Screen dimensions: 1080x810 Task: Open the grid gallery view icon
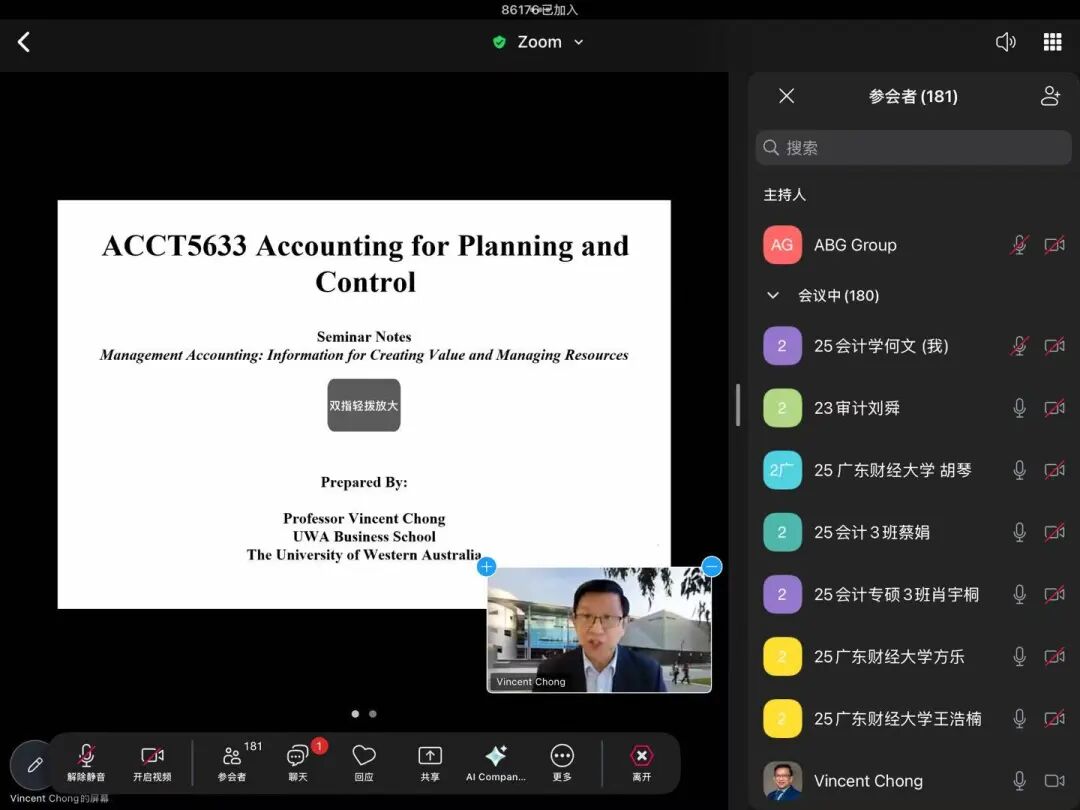1052,42
